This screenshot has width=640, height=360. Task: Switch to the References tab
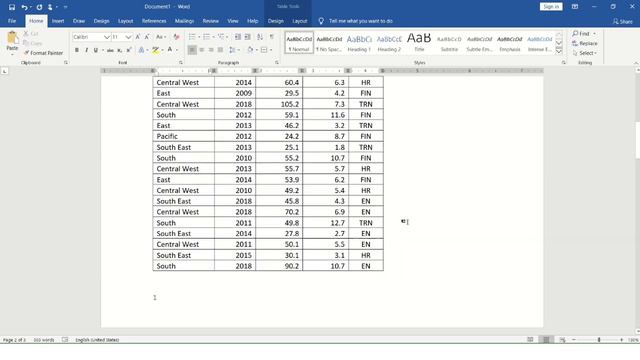pyautogui.click(x=154, y=21)
